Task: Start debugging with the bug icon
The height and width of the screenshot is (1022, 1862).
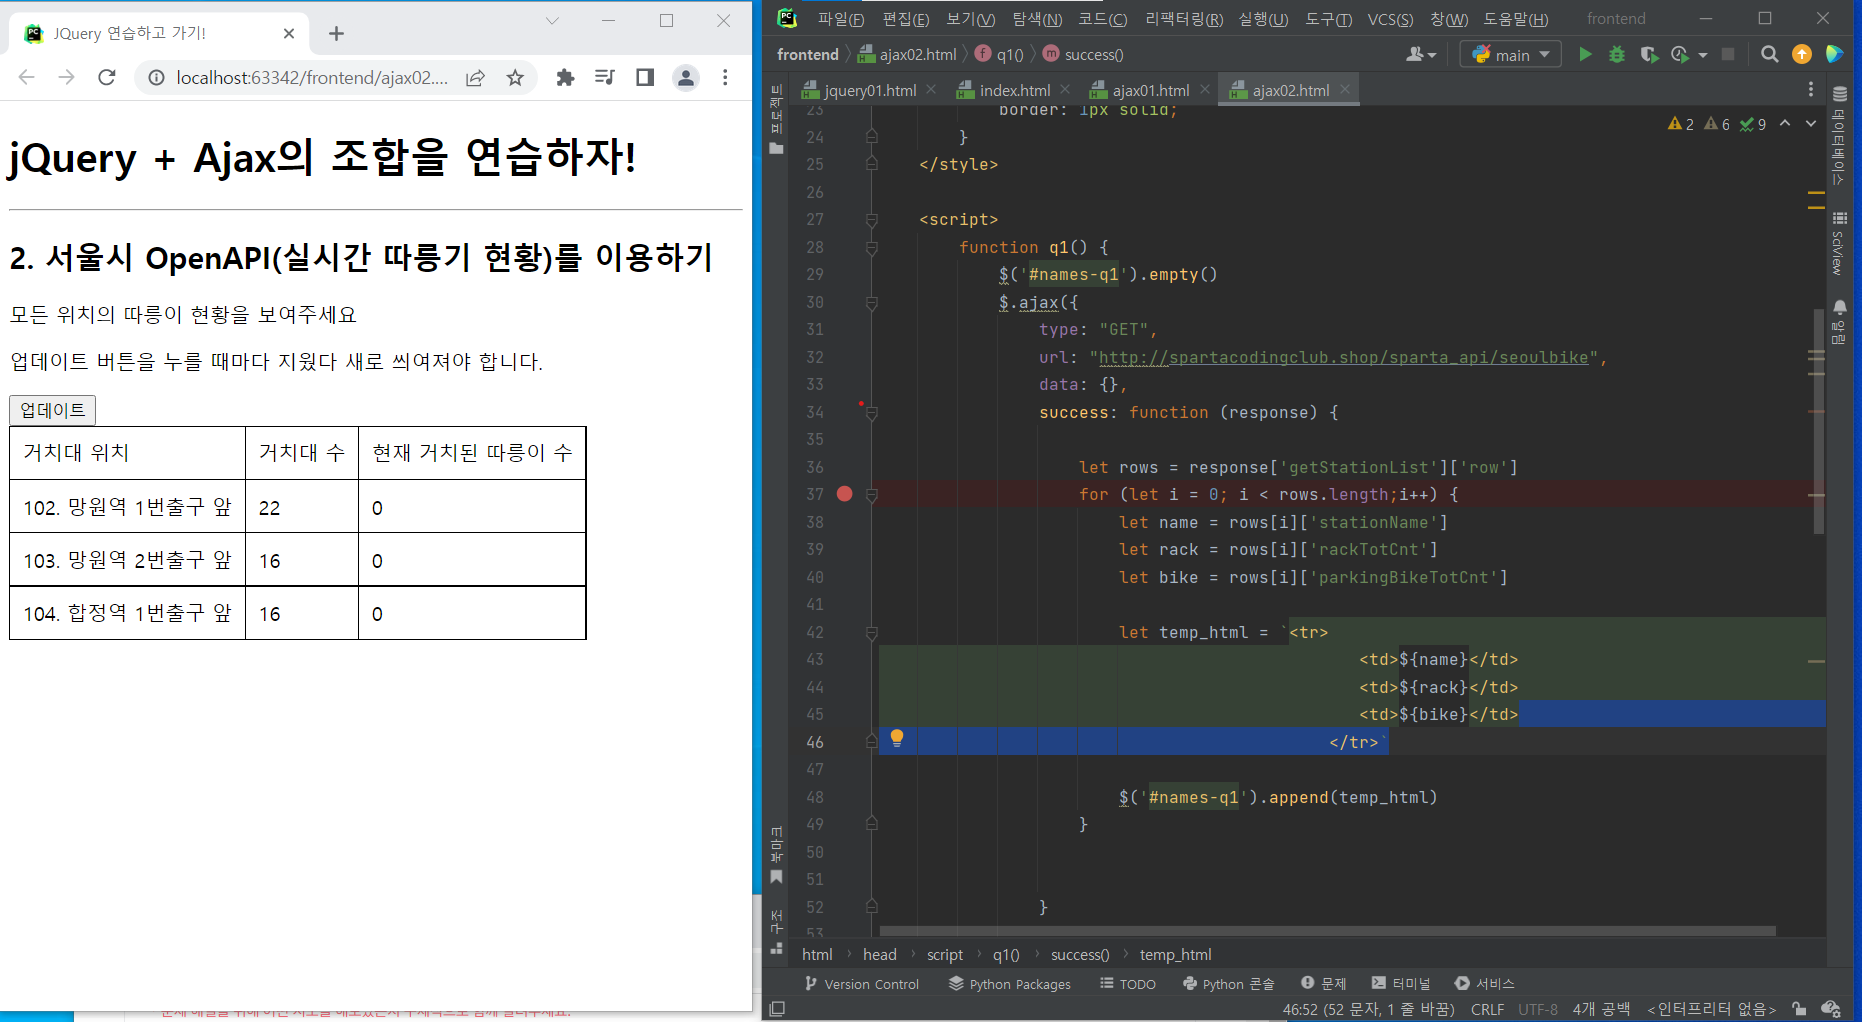Action: click(x=1617, y=54)
